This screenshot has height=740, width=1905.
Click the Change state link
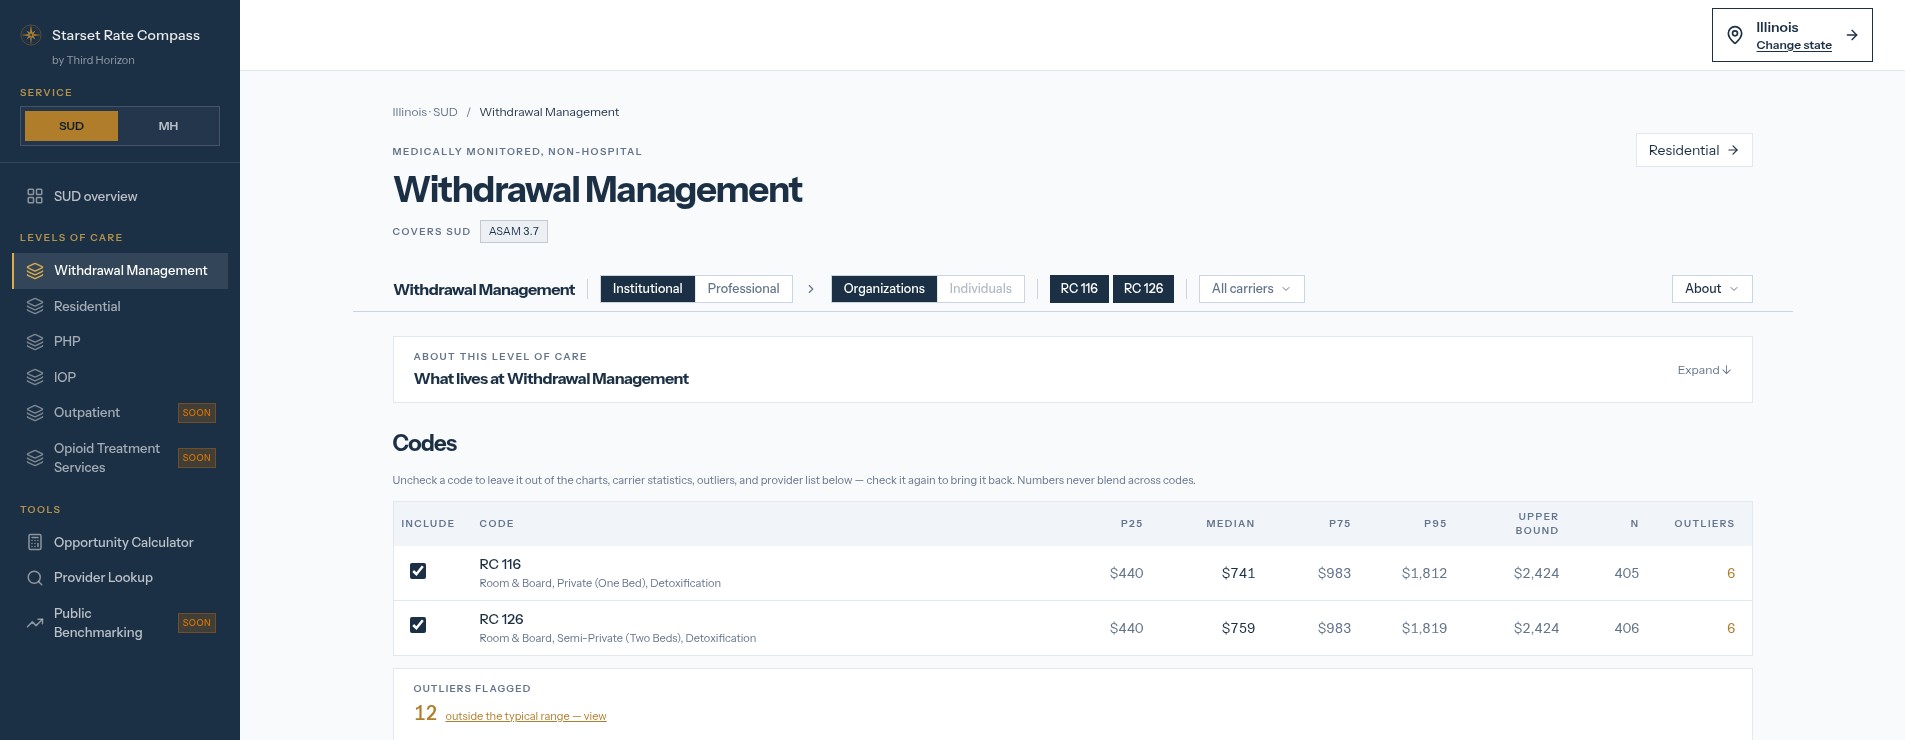coord(1794,45)
